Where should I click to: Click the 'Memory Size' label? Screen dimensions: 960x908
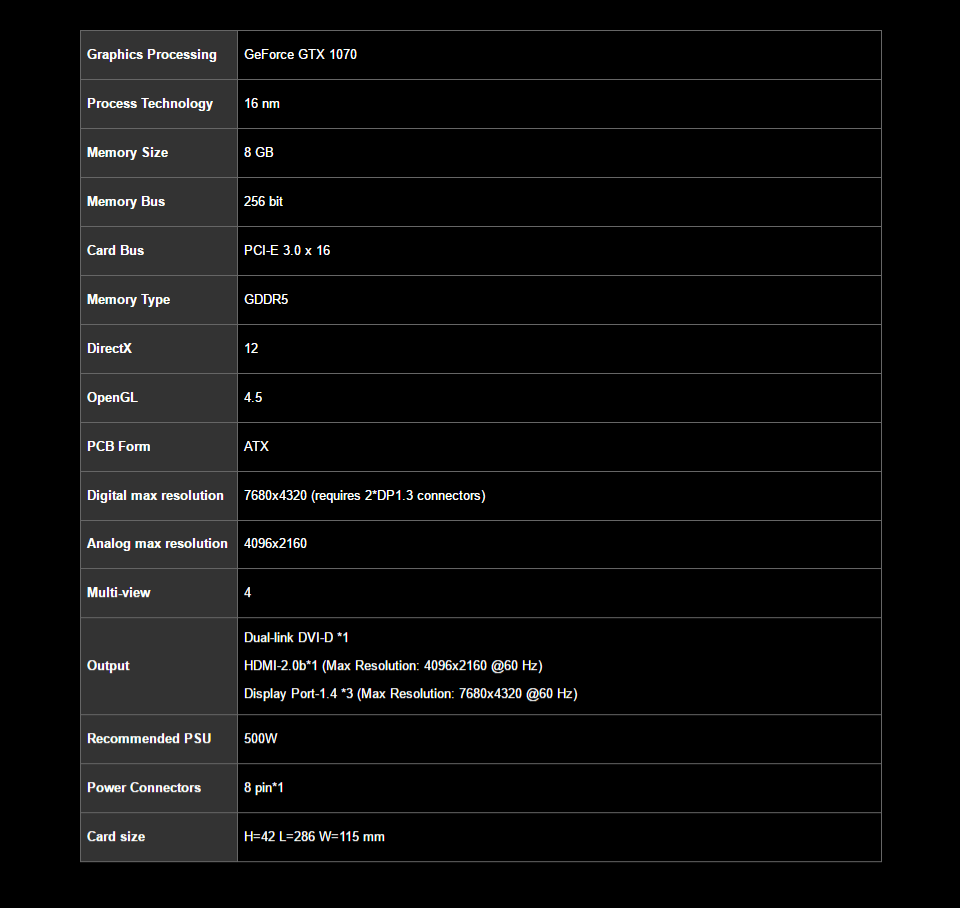(x=127, y=153)
